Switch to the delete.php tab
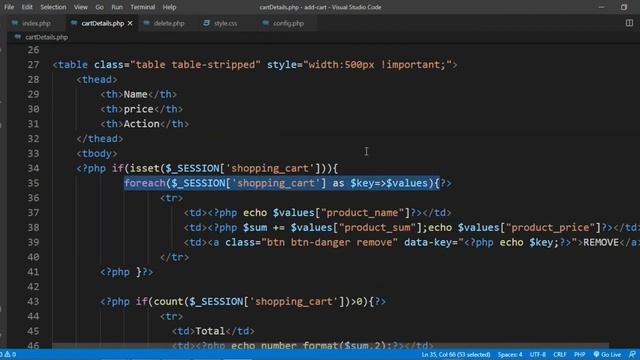 (169, 23)
